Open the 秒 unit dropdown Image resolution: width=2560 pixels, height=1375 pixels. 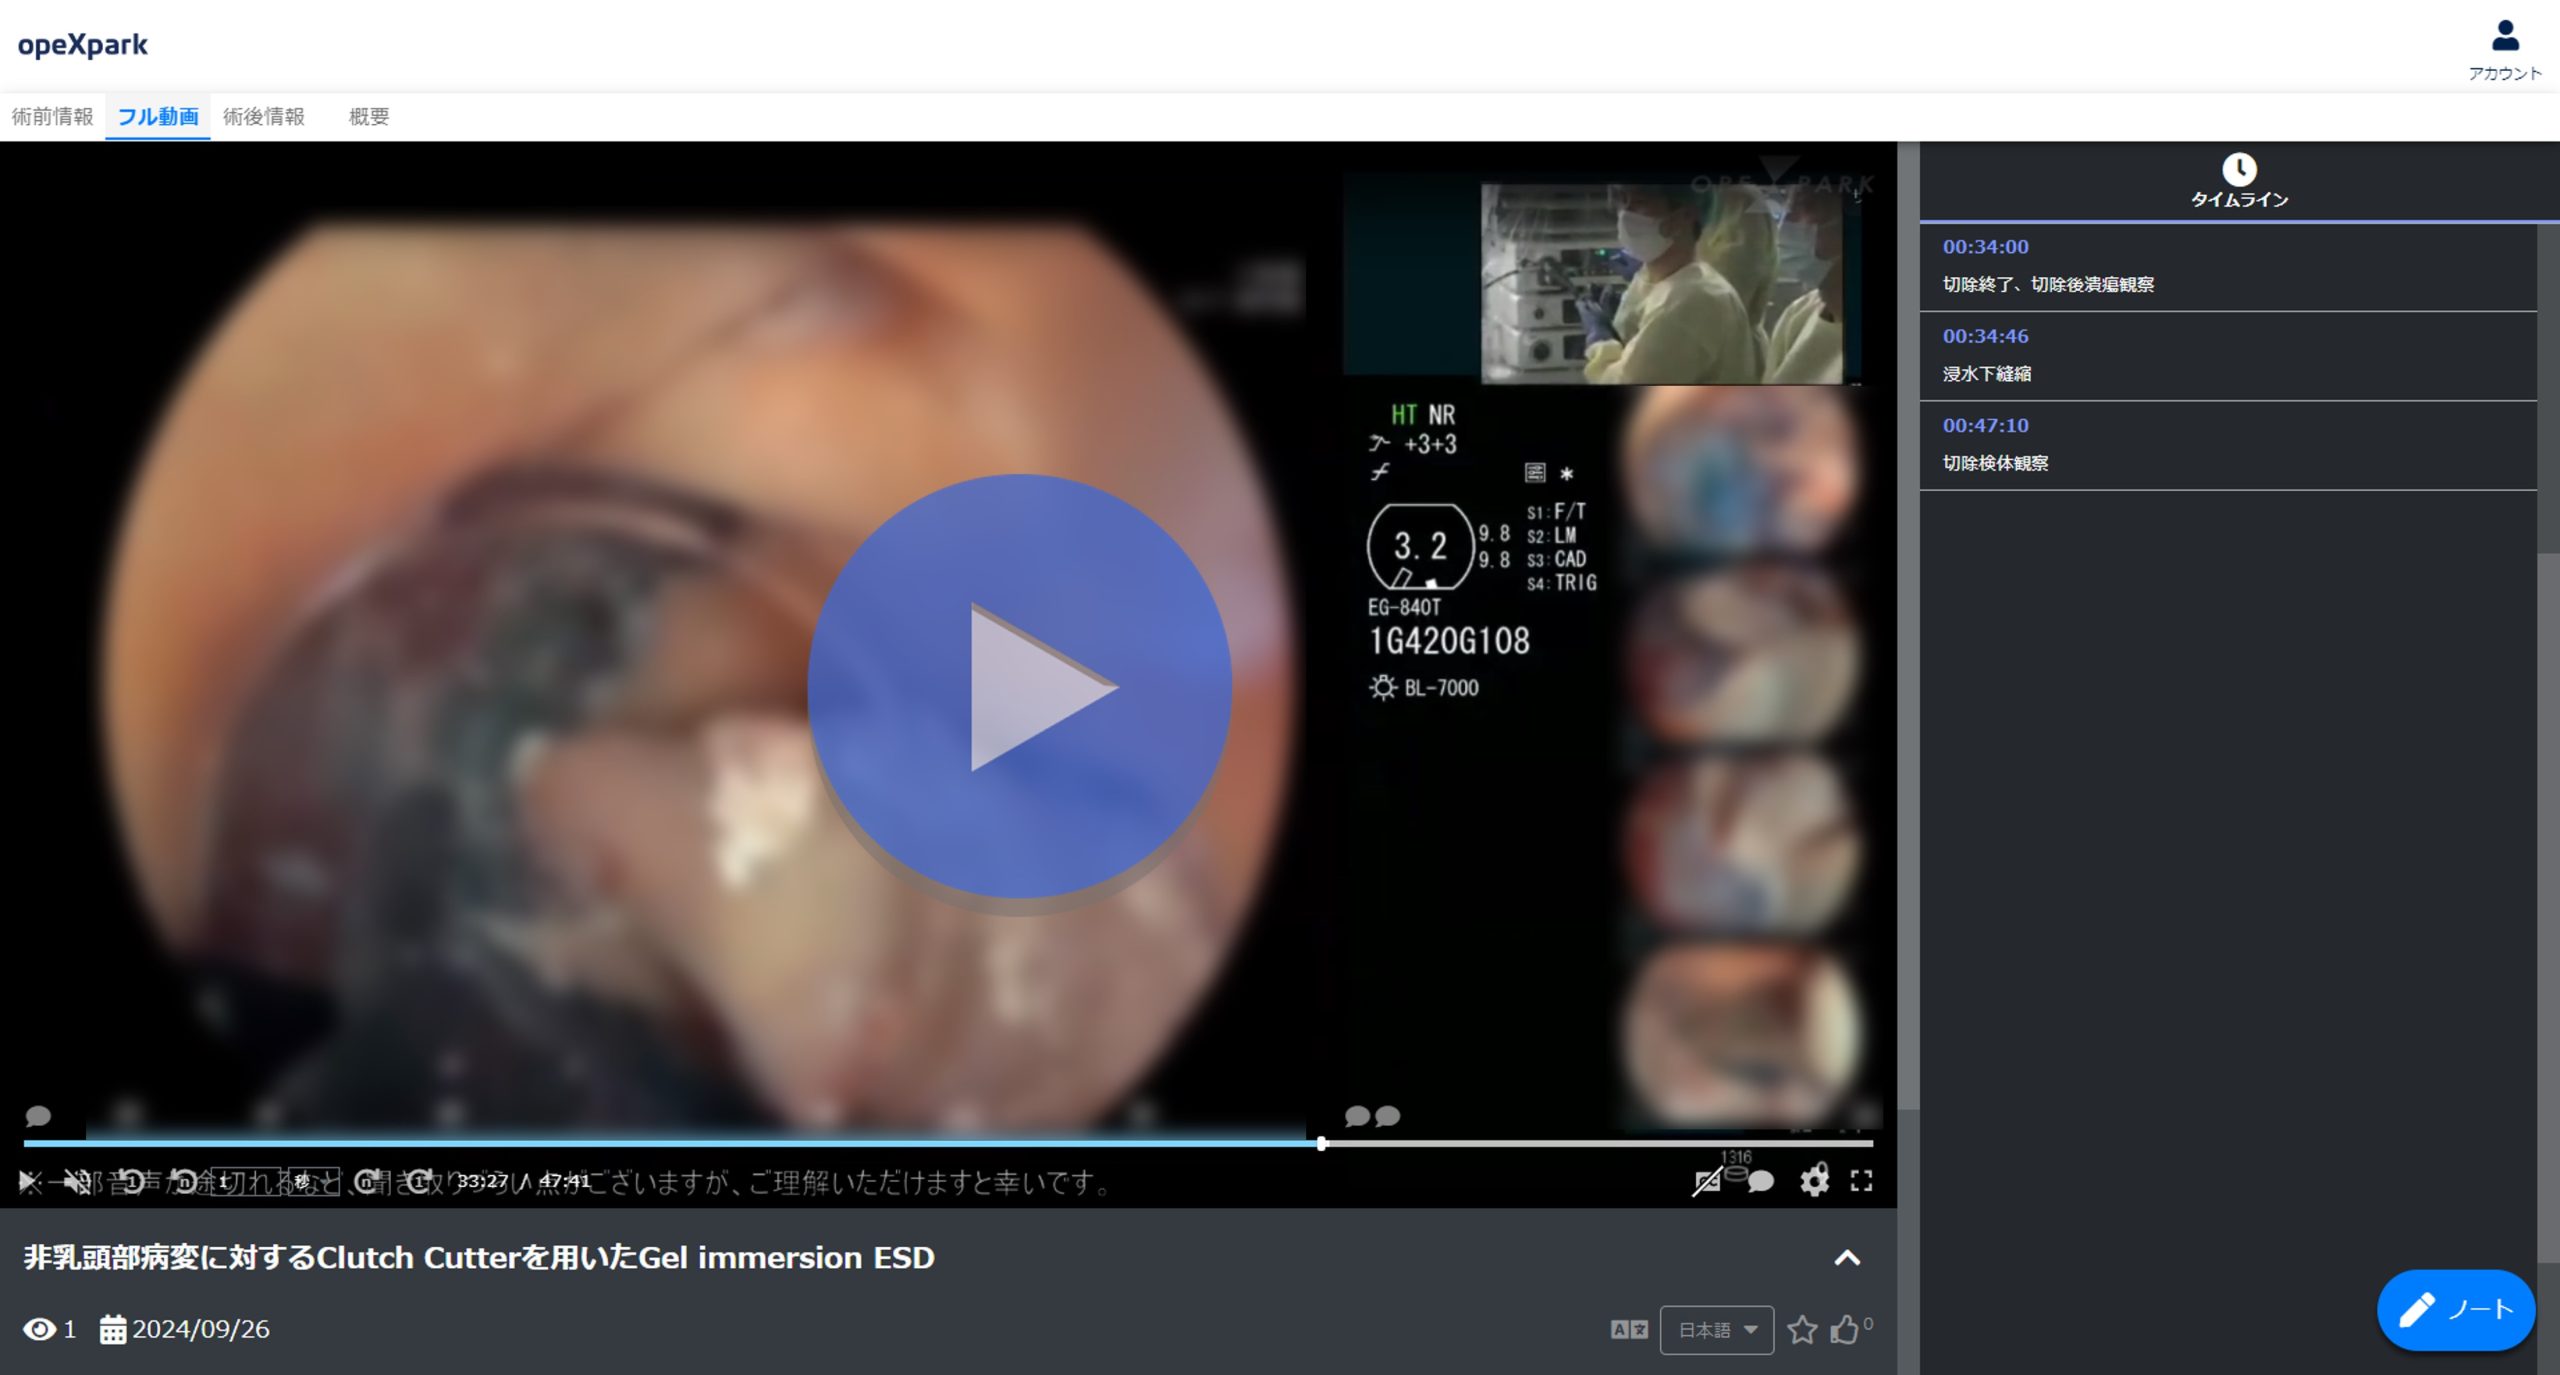tap(314, 1182)
